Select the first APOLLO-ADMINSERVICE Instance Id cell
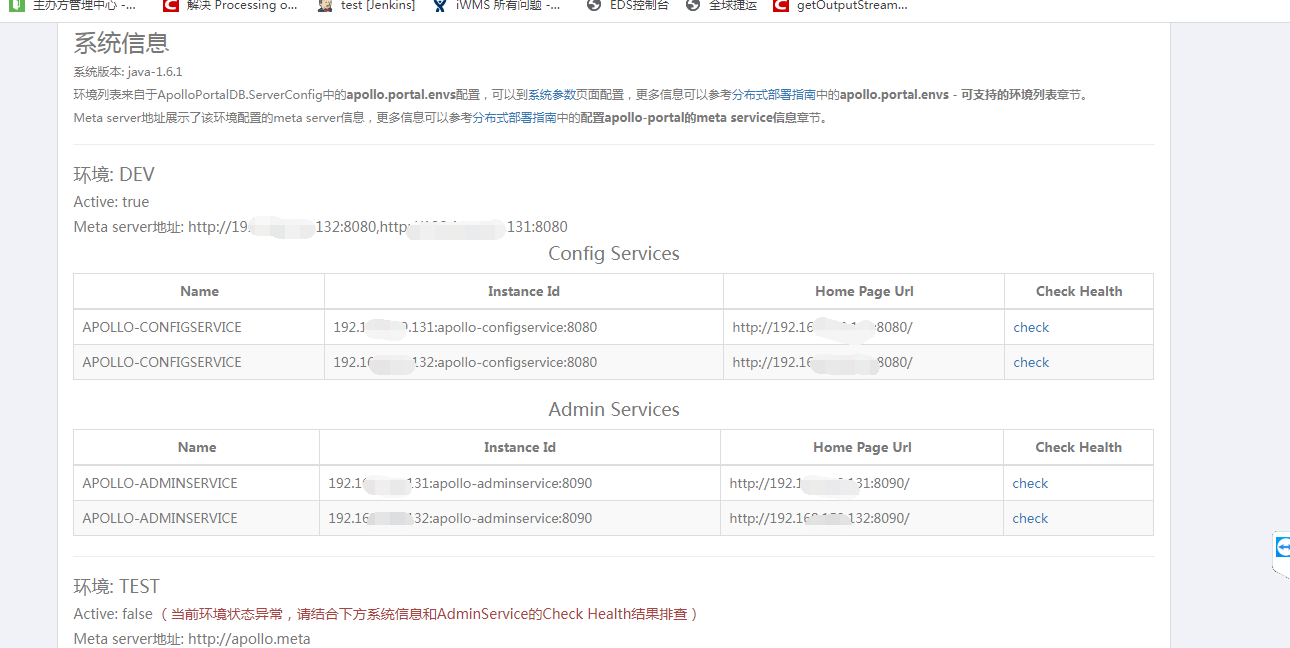The image size is (1290, 648). coord(460,483)
